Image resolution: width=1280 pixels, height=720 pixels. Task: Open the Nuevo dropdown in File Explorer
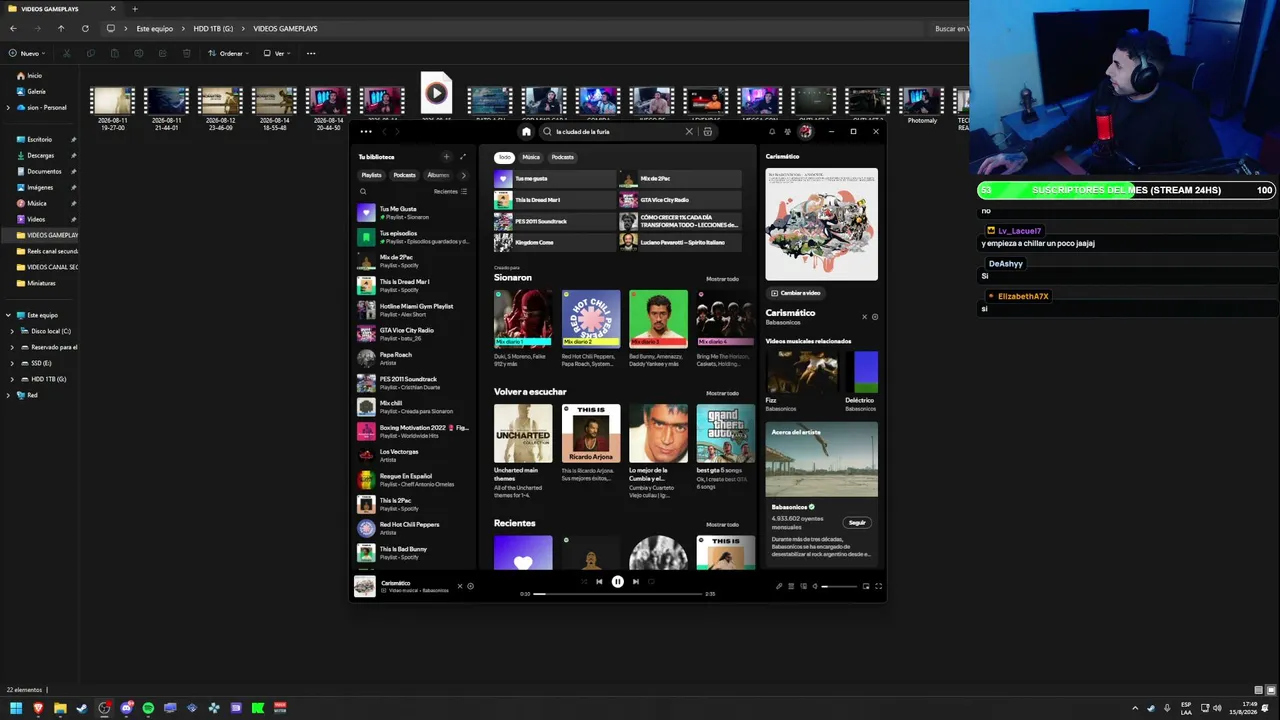tap(26, 53)
